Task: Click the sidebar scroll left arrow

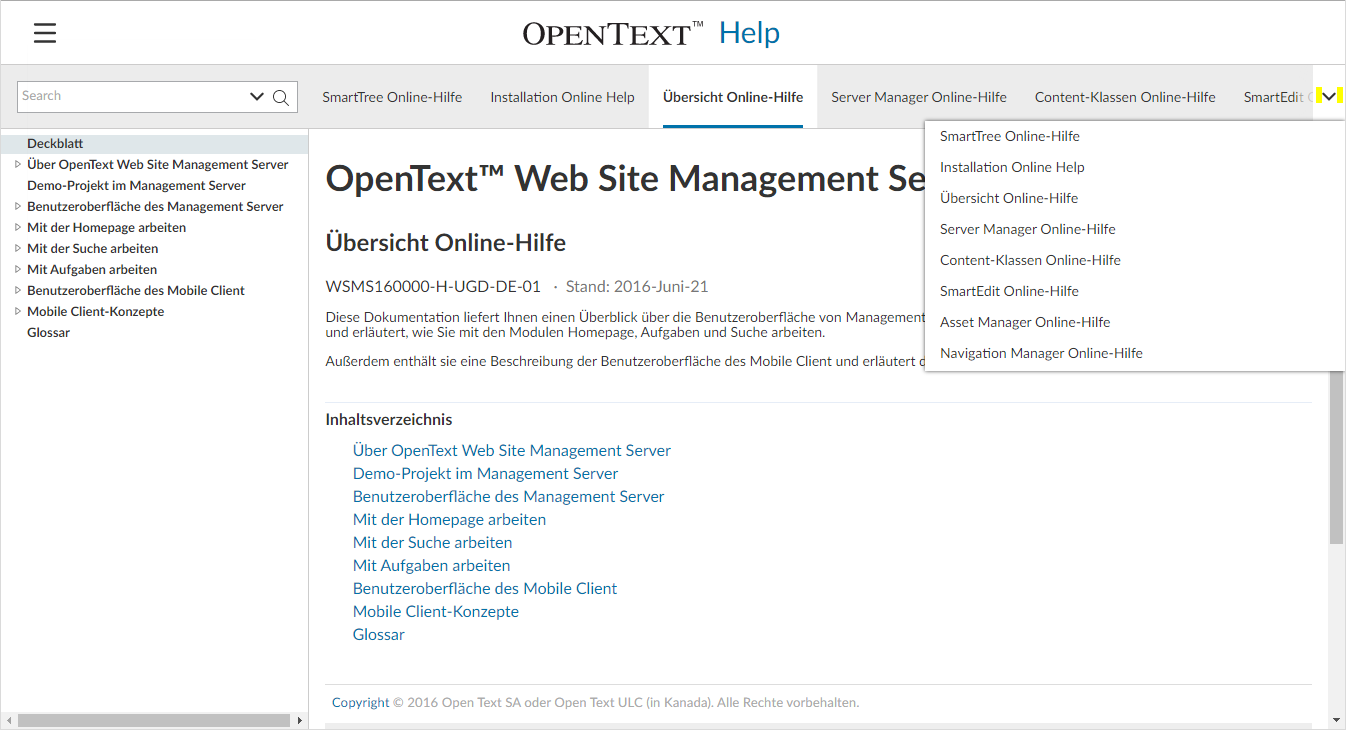Action: pos(8,720)
